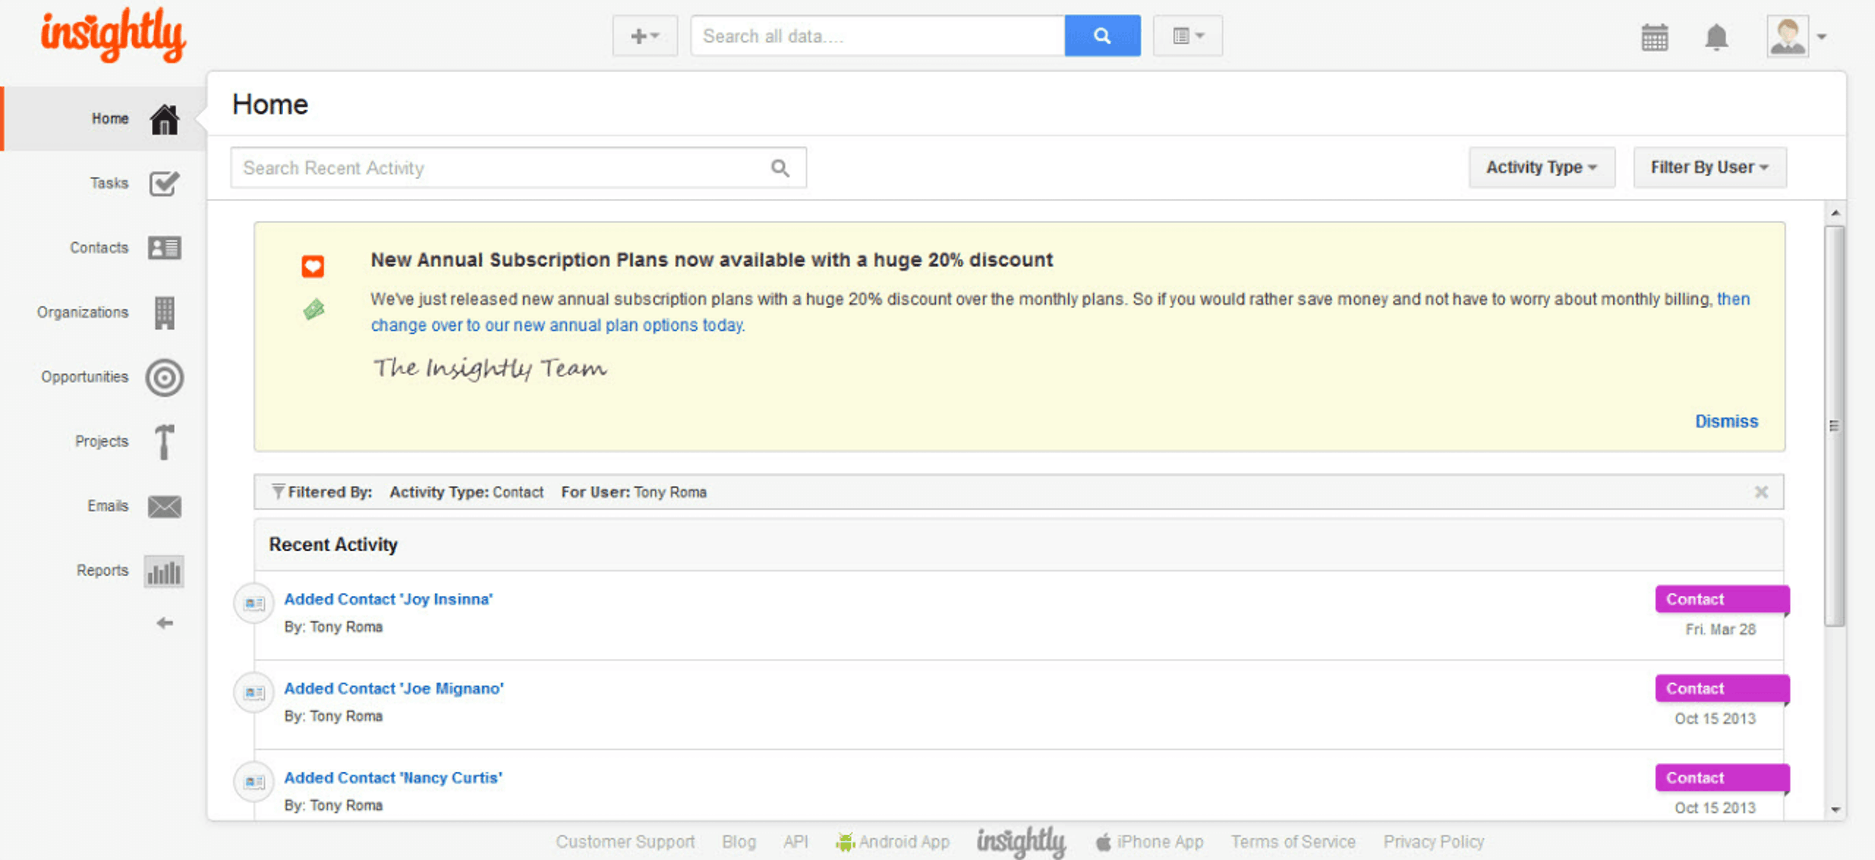Viewport: 1875px width, 860px height.
Task: Click the Contact badge on the Joe Mignano row
Action: coord(1722,688)
